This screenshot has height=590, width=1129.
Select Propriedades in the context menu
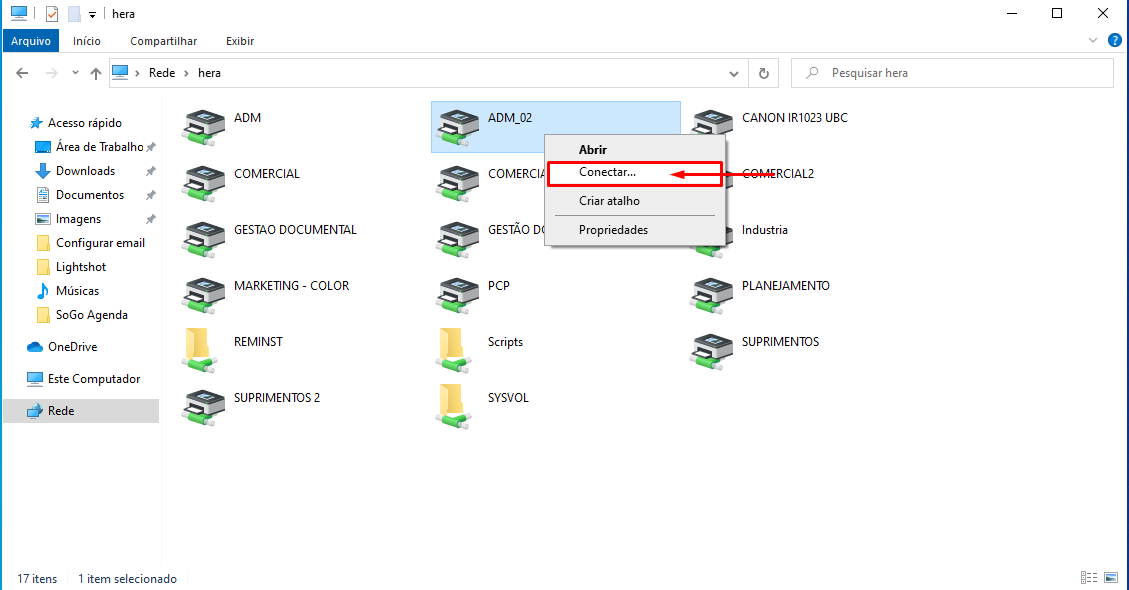pyautogui.click(x=613, y=230)
